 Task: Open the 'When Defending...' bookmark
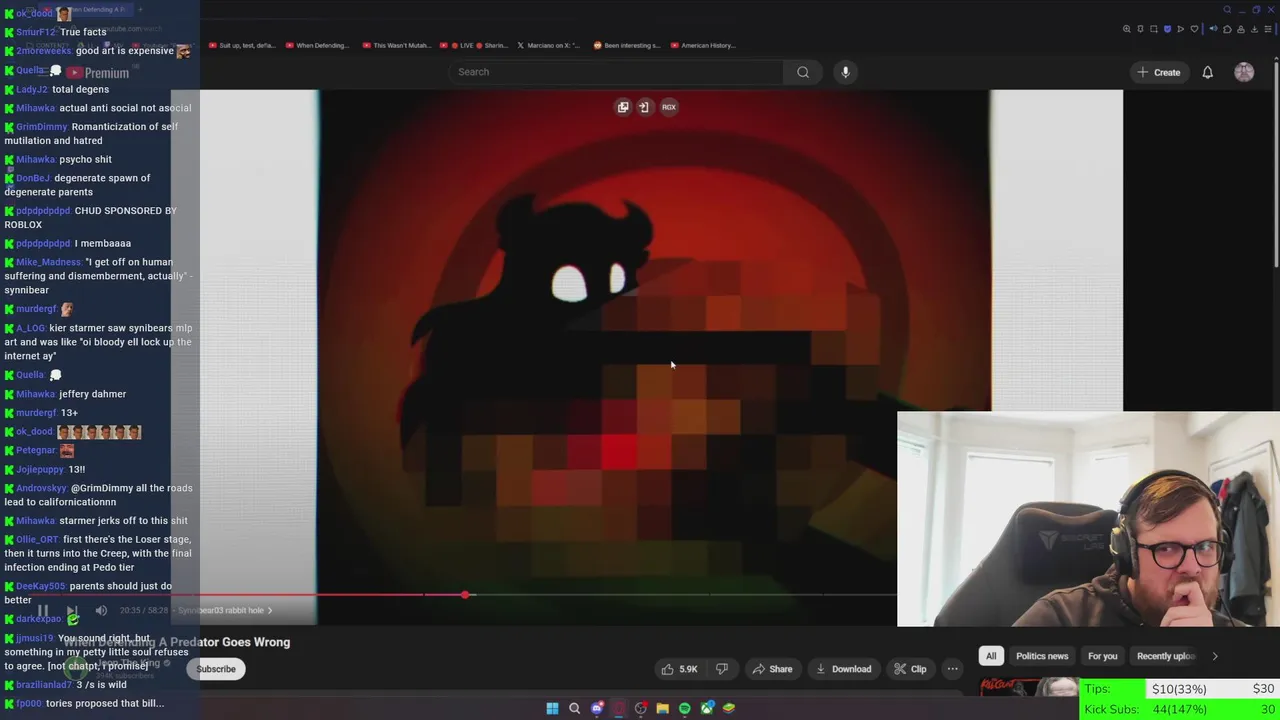click(x=318, y=45)
